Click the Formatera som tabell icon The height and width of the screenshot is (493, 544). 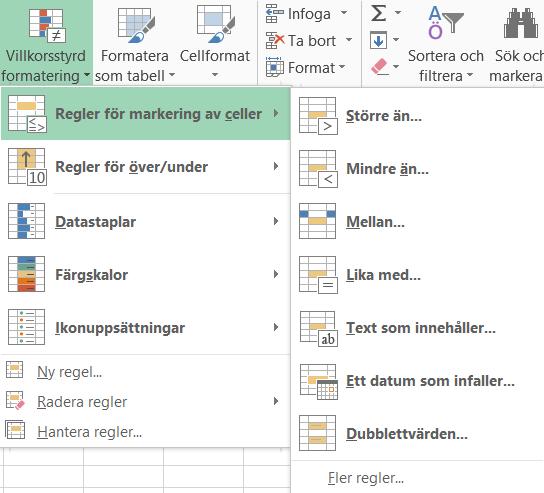coord(136,25)
